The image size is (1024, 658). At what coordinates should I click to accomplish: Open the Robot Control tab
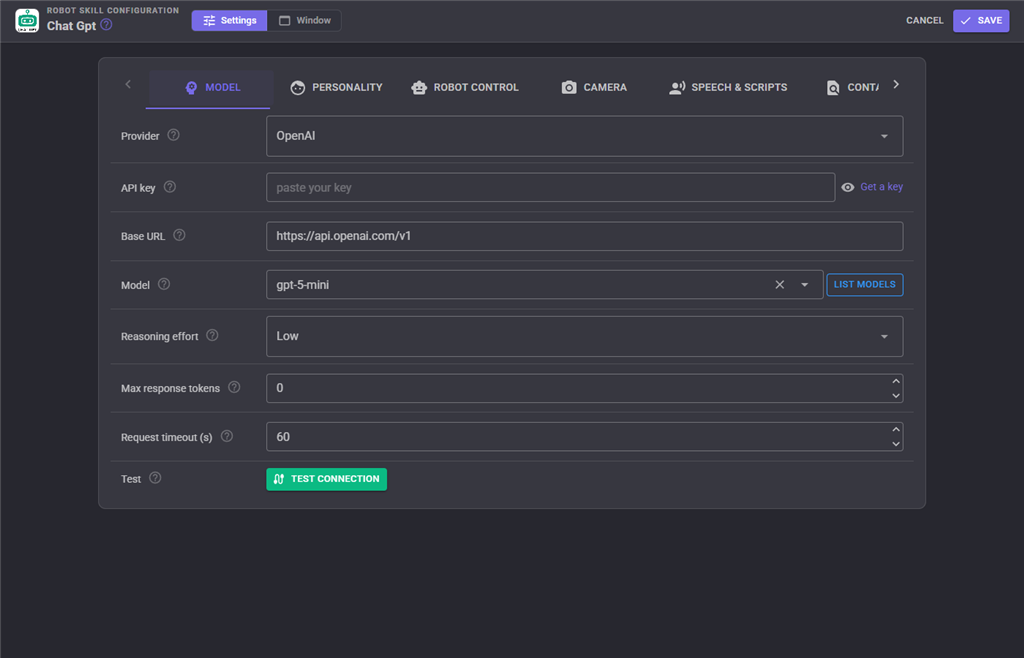coord(465,88)
